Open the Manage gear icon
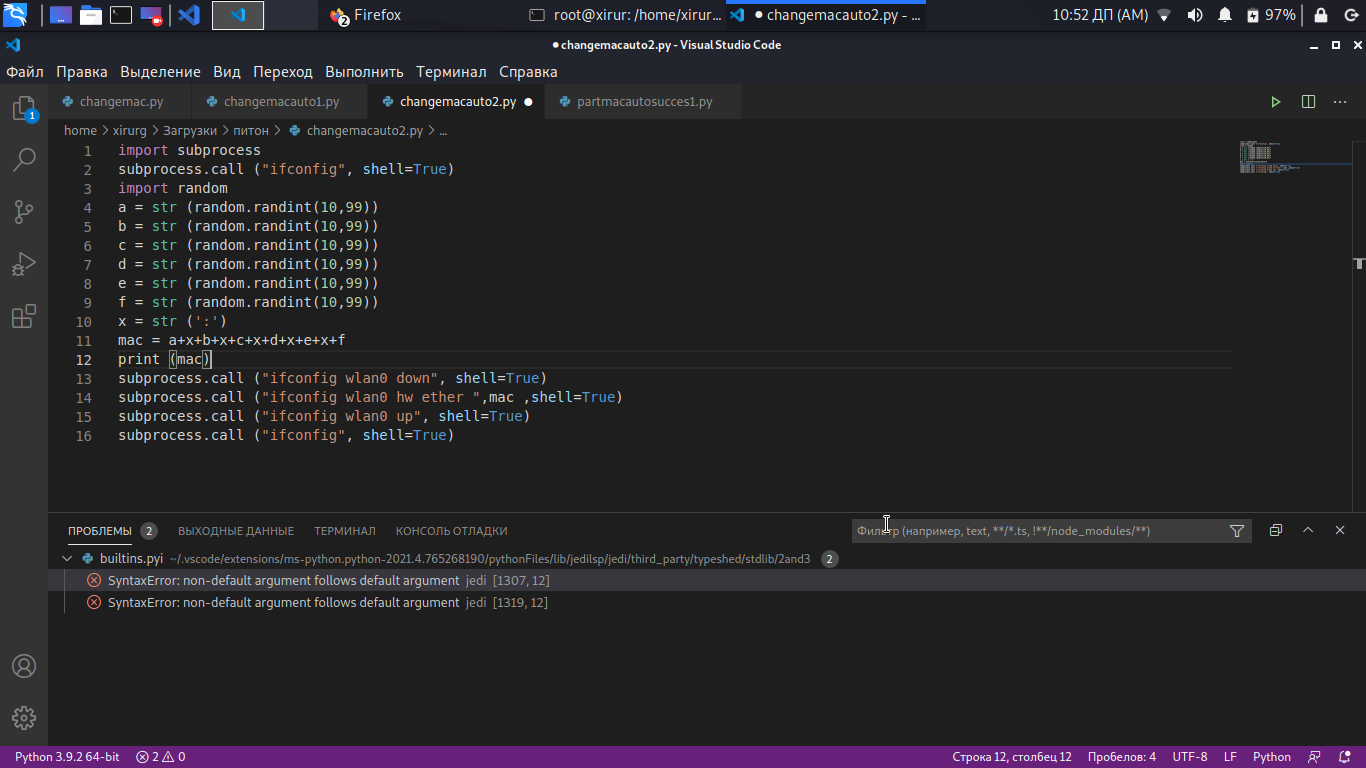 (24, 718)
